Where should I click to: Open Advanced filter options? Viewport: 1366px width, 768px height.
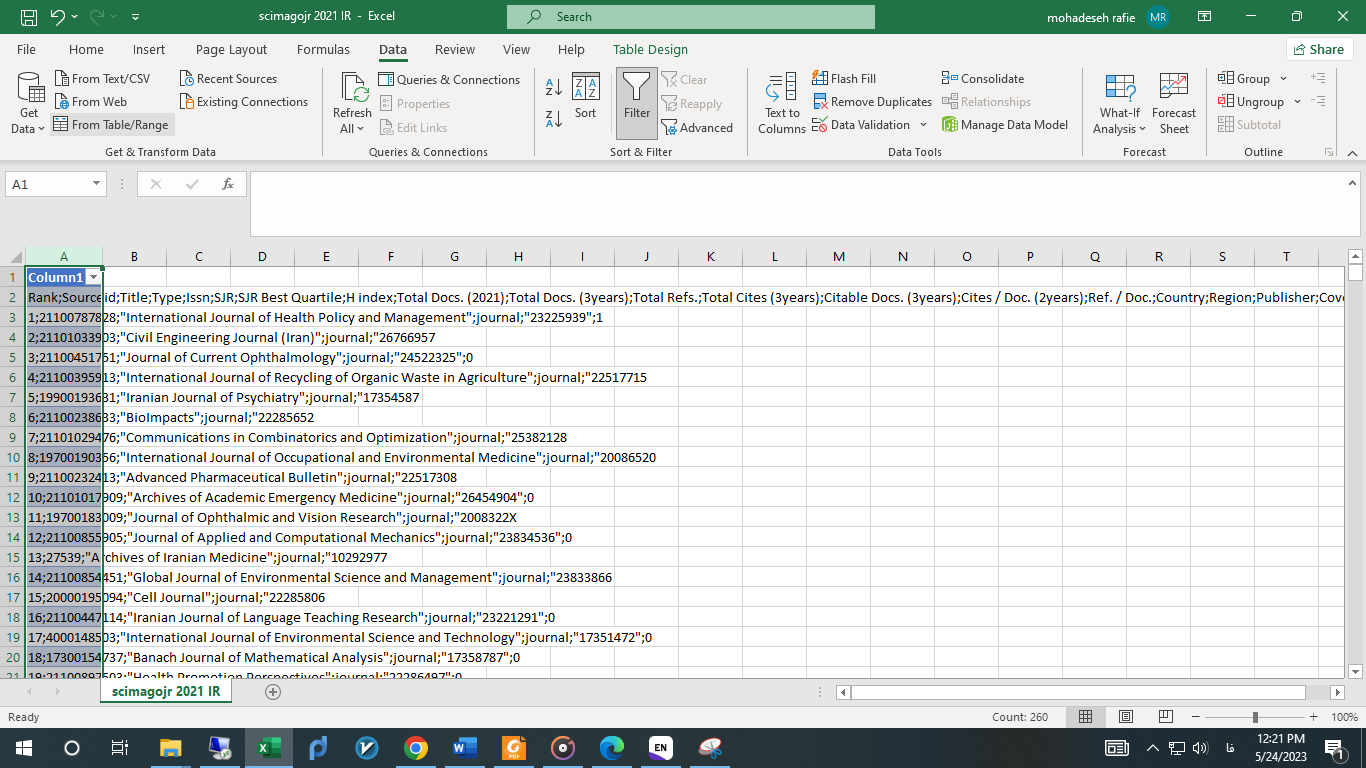[x=697, y=128]
